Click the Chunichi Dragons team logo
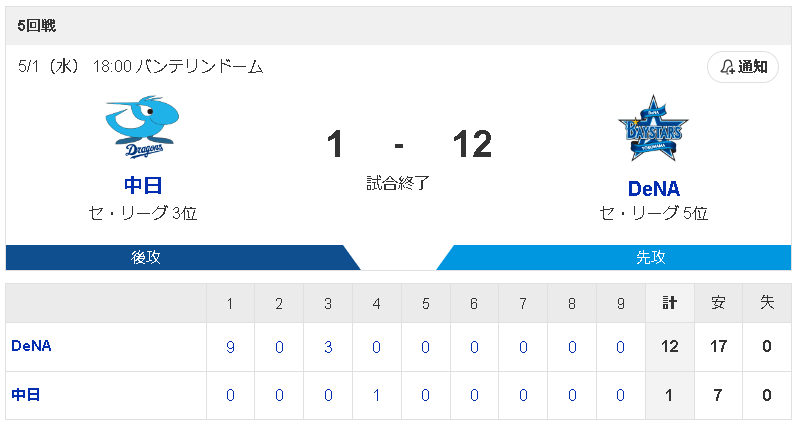Screen dimensions: 797x427 pos(142,127)
